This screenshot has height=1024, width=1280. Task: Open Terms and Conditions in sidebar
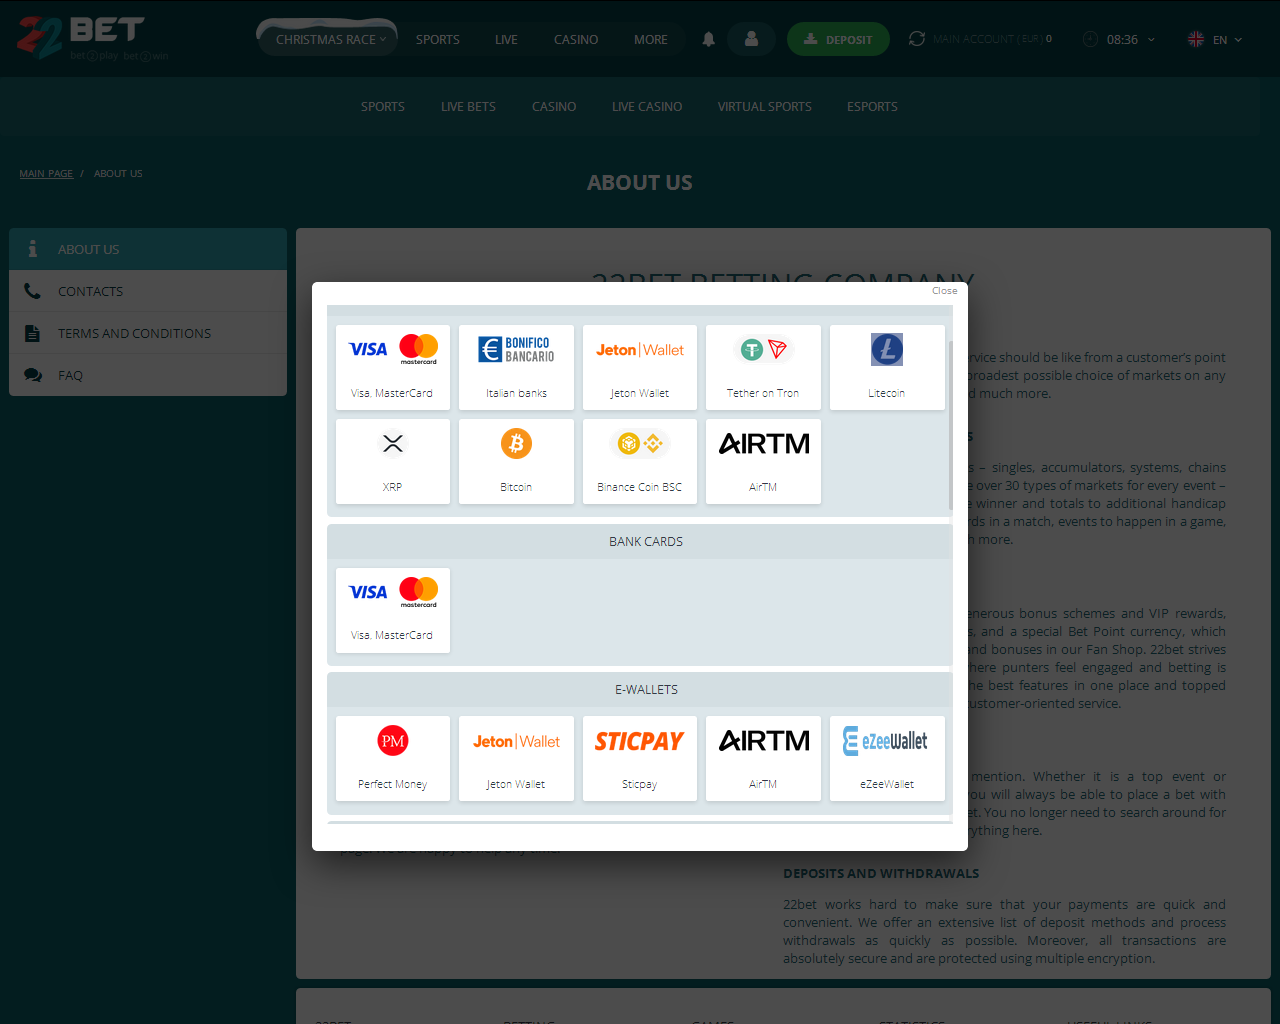coord(148,333)
